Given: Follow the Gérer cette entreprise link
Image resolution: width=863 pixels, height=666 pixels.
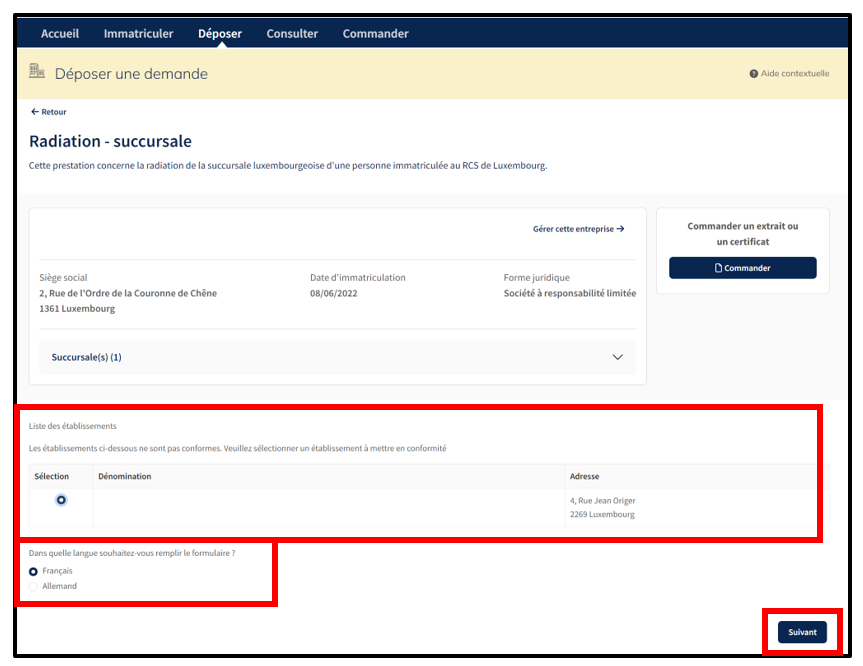Looking at the screenshot, I should [578, 229].
